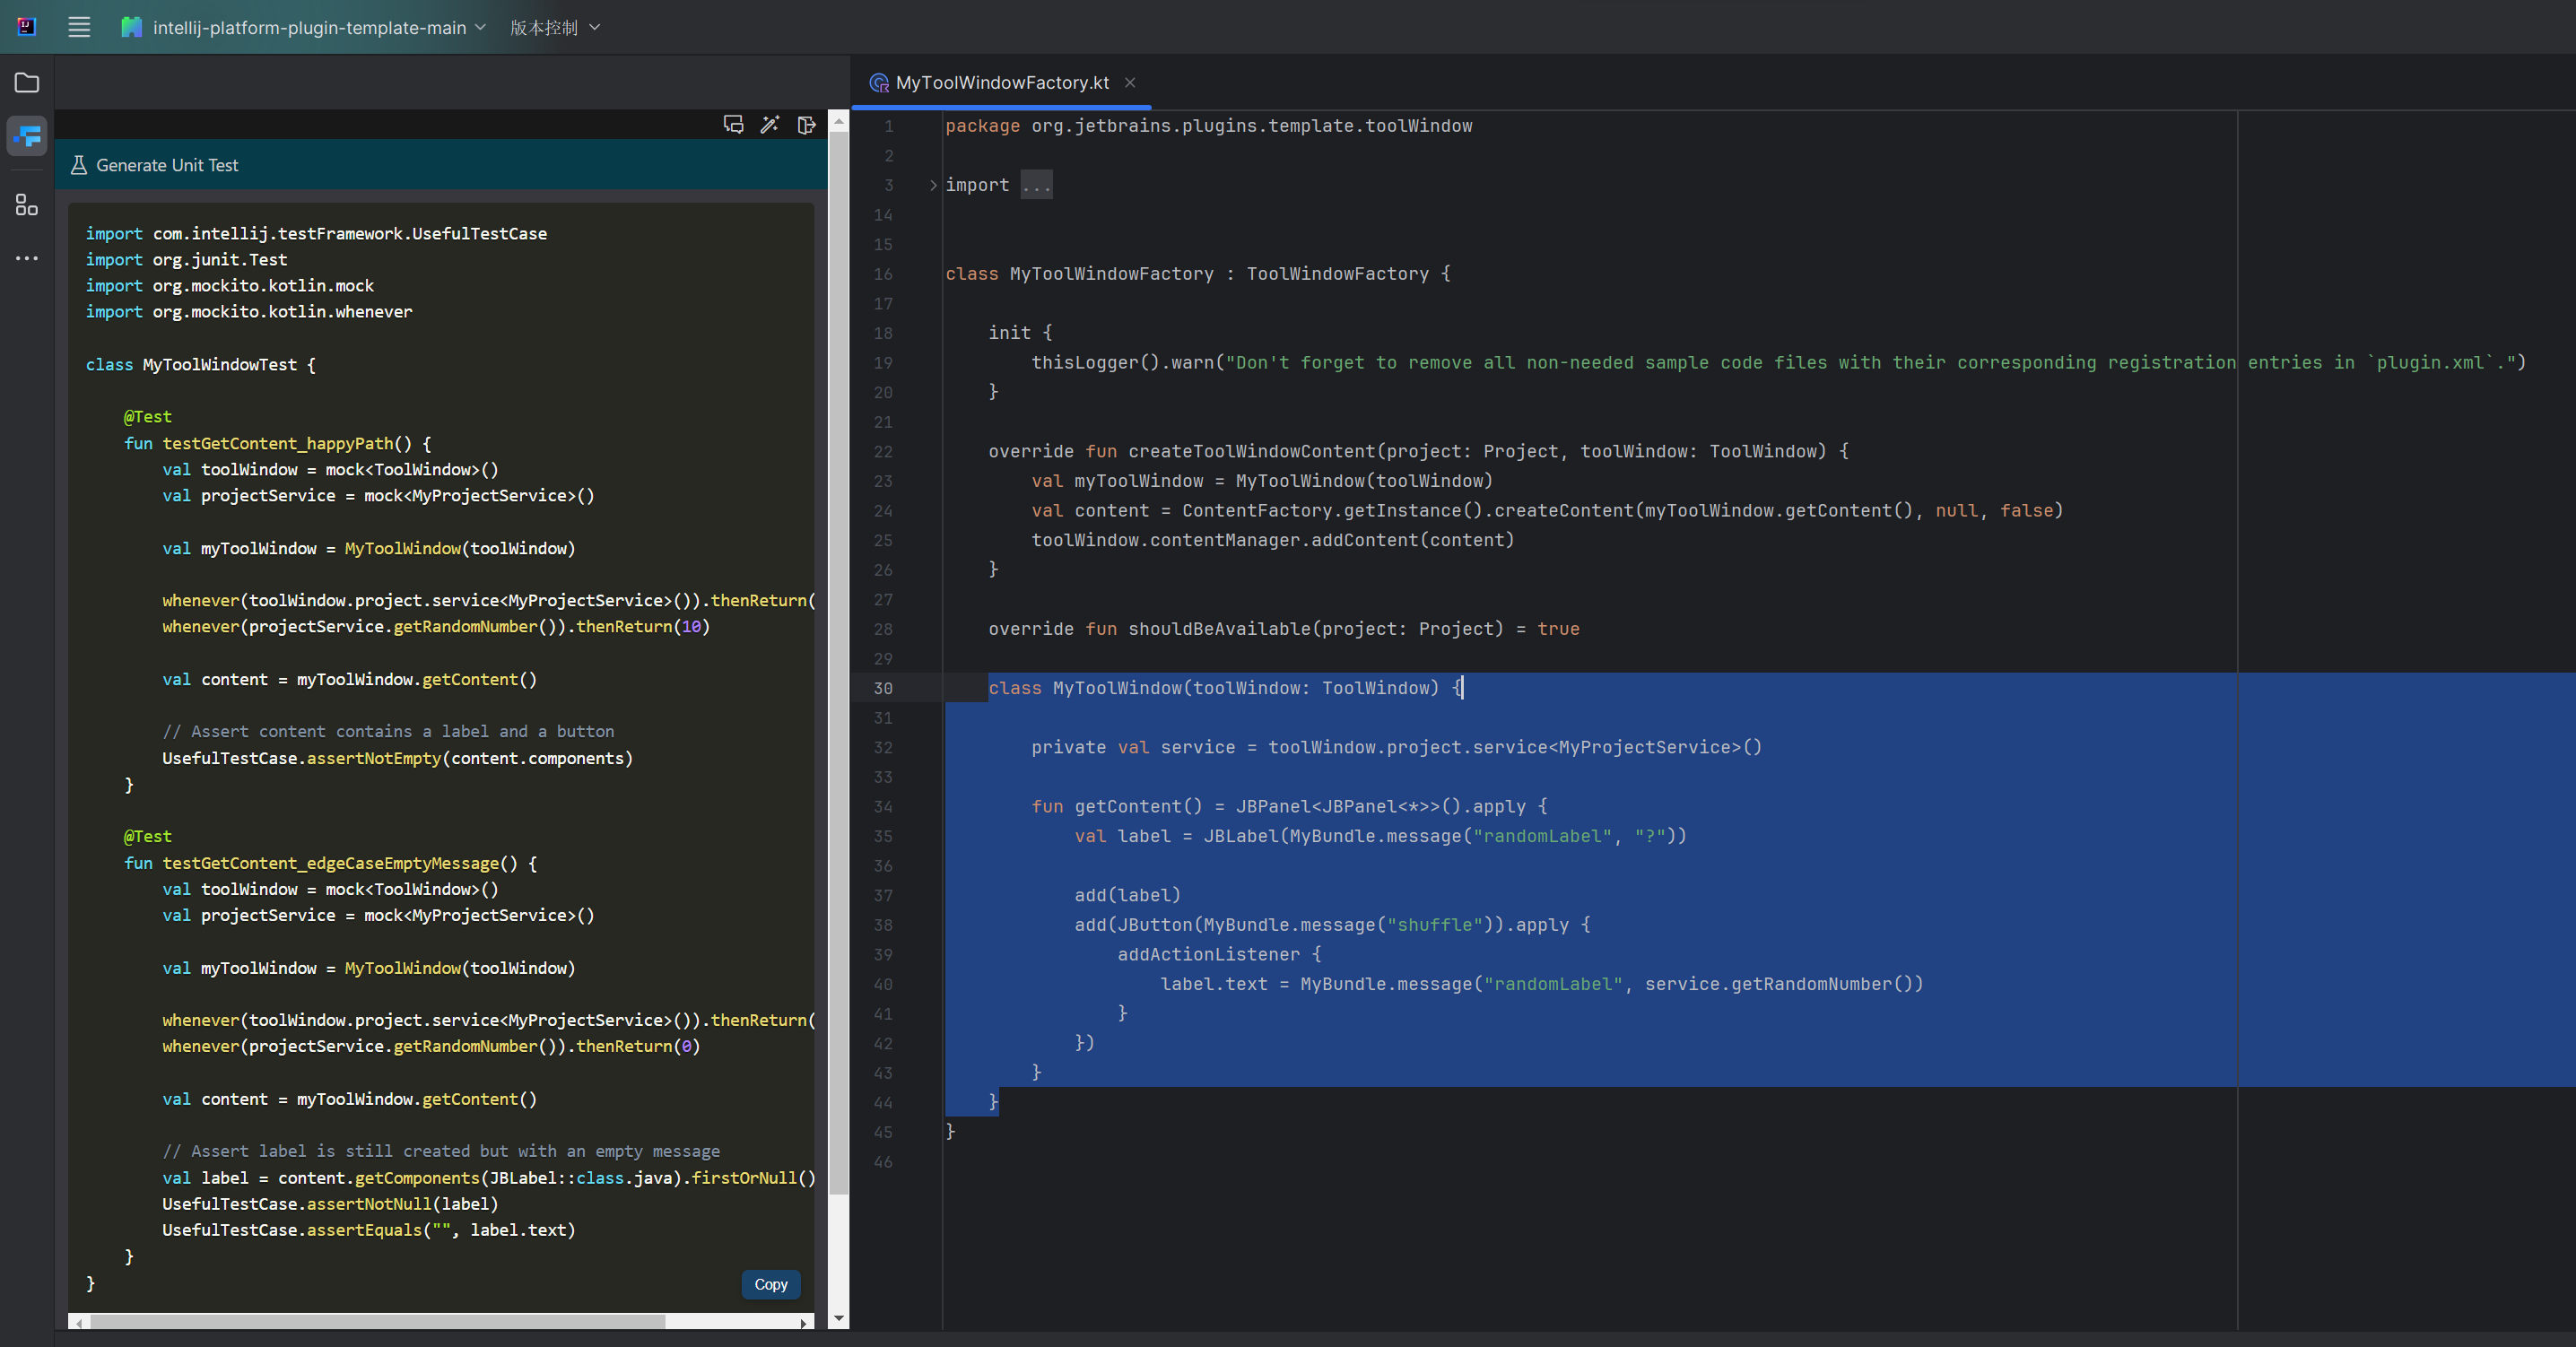
Task: Open the 版本控制 version control dropdown
Action: click(x=553, y=25)
